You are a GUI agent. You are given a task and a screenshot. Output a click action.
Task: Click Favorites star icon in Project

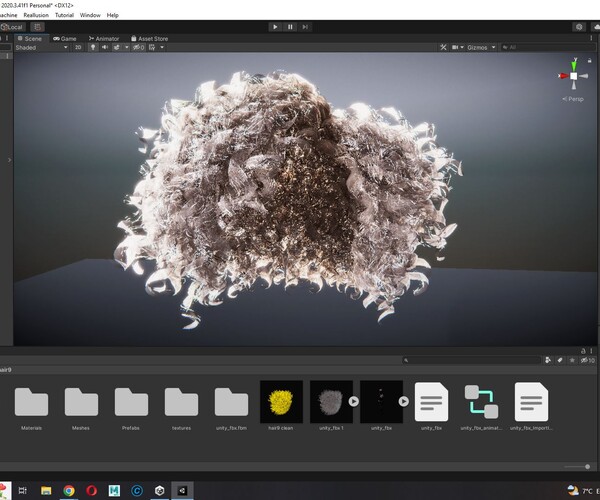572,360
